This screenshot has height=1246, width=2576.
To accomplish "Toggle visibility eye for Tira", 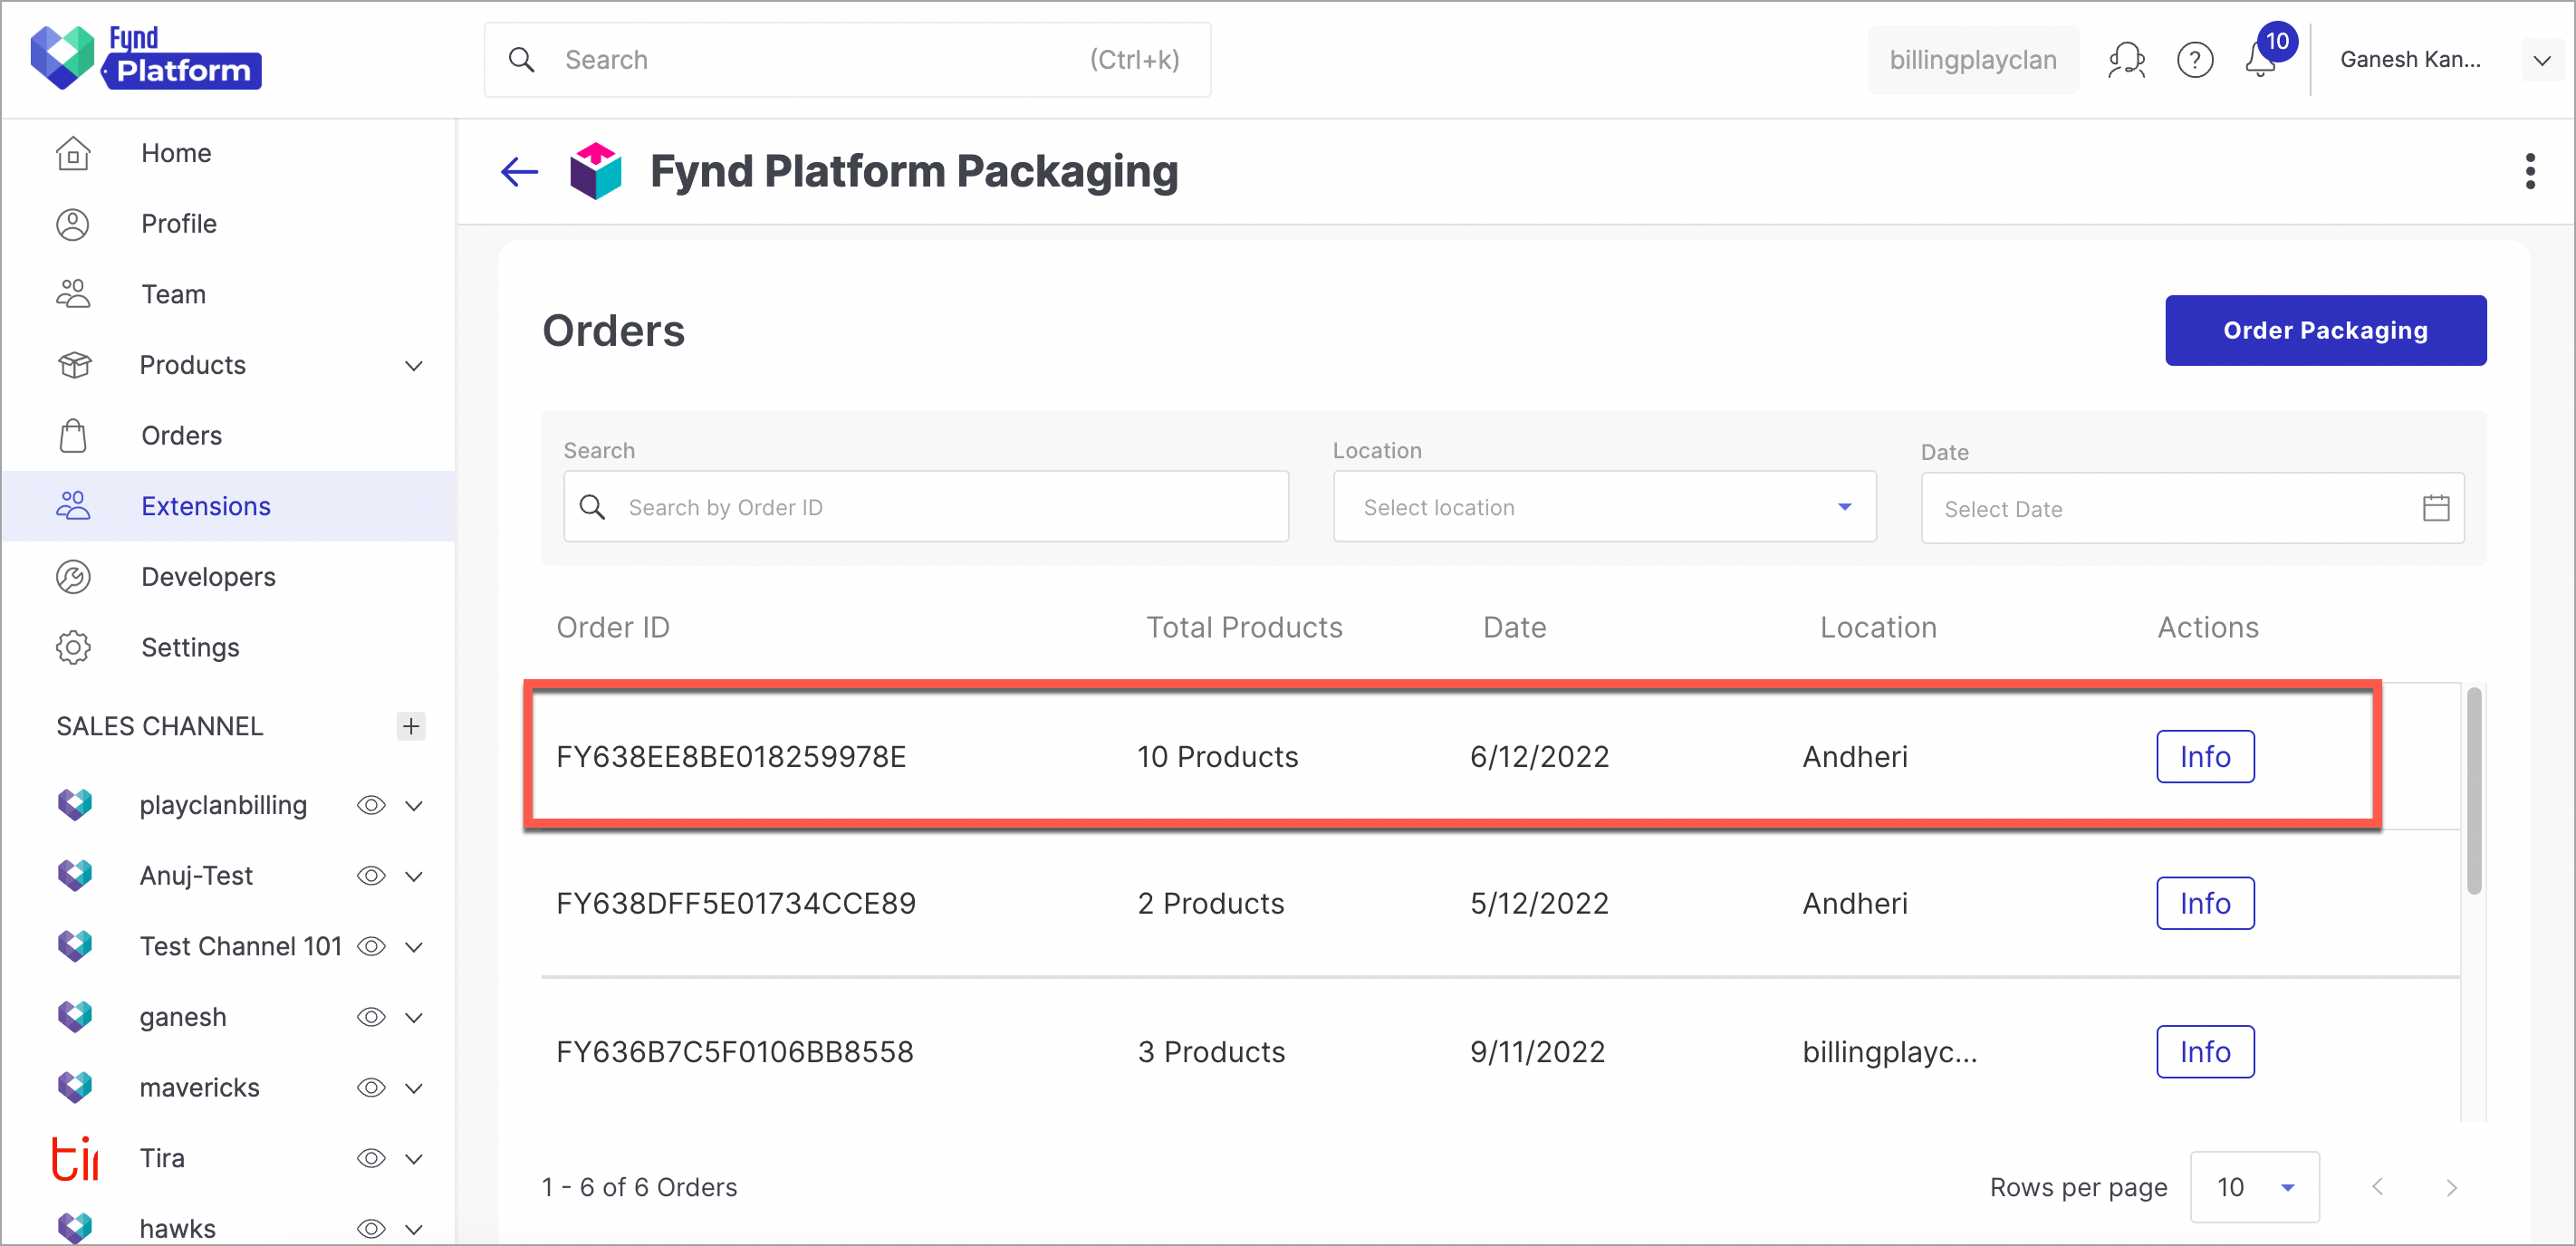I will (x=371, y=1158).
